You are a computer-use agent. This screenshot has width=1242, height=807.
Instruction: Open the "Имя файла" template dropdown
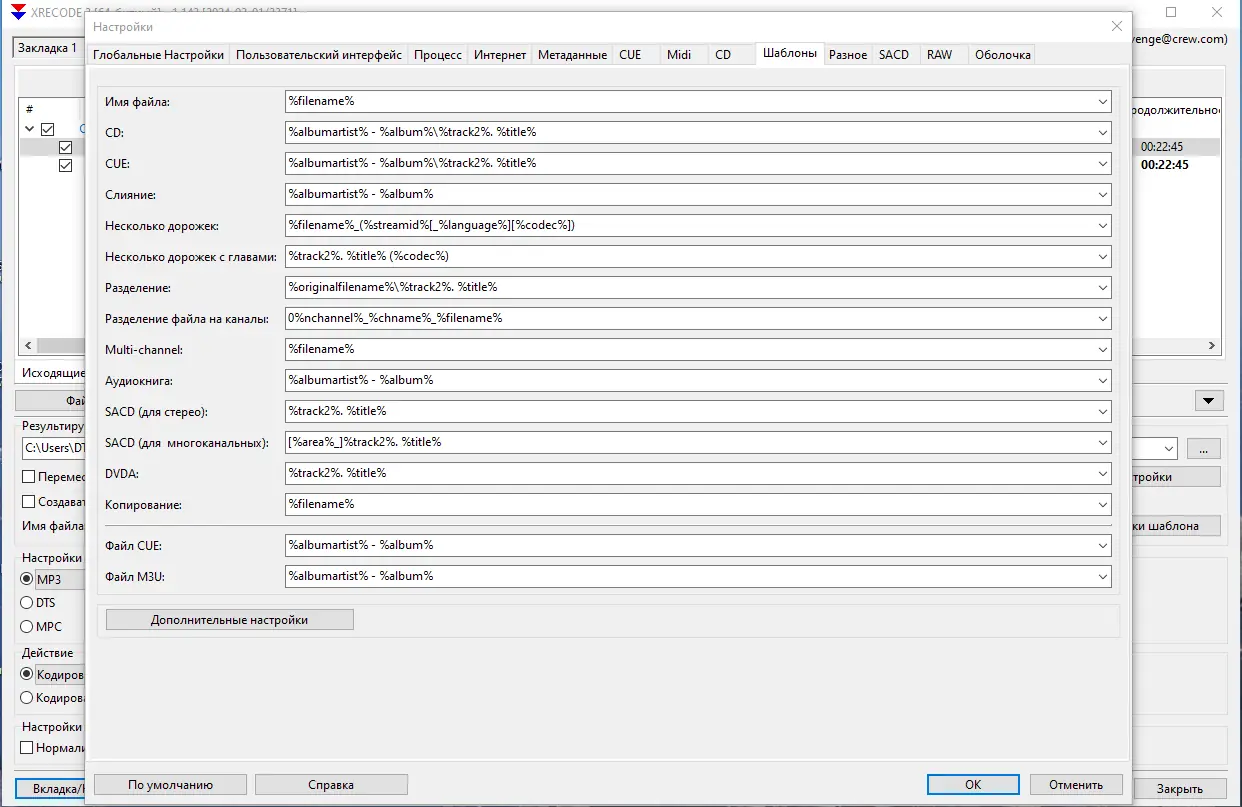tap(1102, 101)
